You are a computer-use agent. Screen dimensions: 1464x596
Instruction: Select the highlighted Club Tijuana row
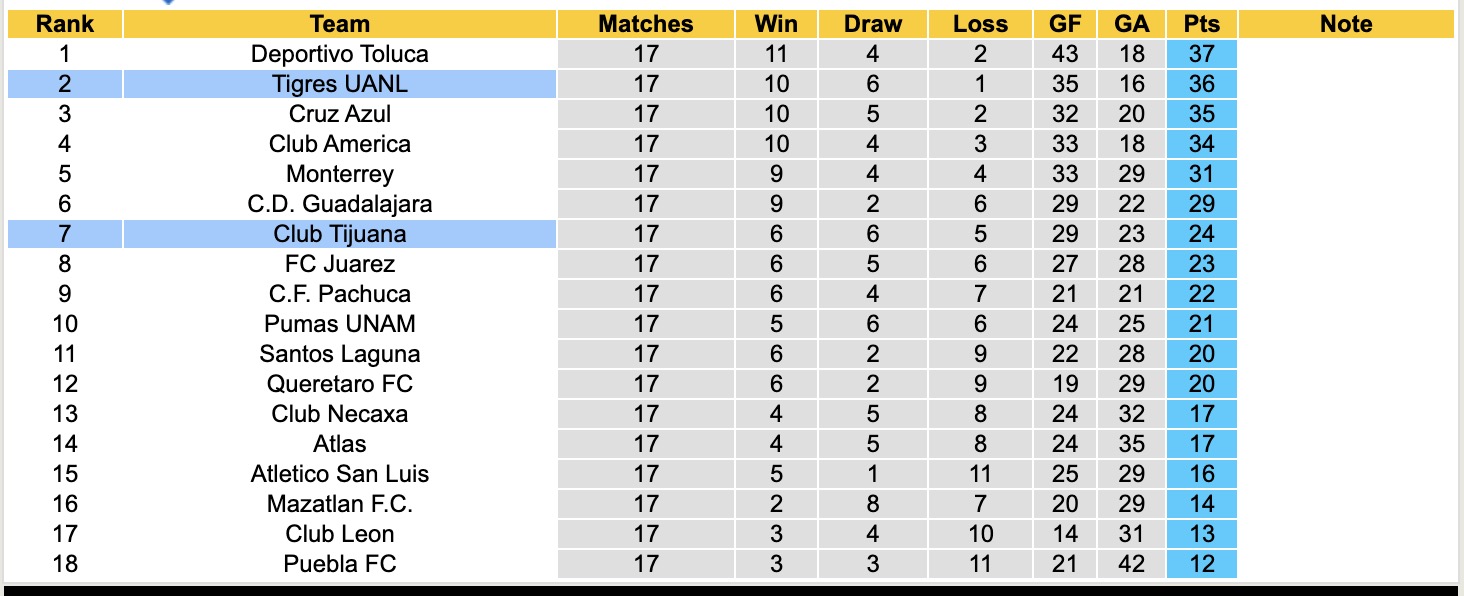coord(340,234)
